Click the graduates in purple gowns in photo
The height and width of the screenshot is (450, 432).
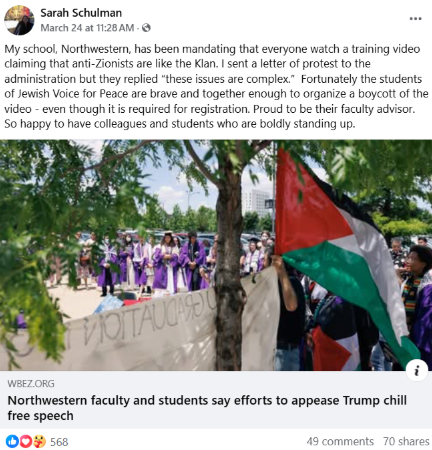click(157, 263)
